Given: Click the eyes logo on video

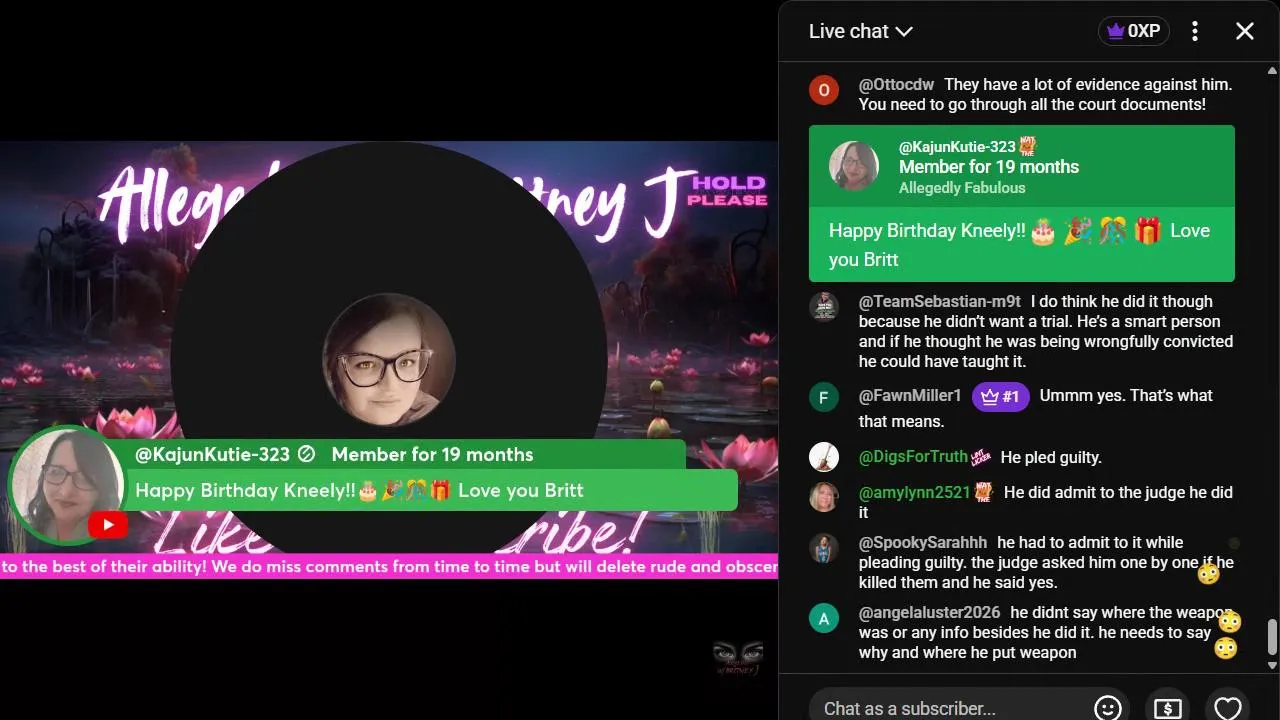Looking at the screenshot, I should [x=737, y=658].
